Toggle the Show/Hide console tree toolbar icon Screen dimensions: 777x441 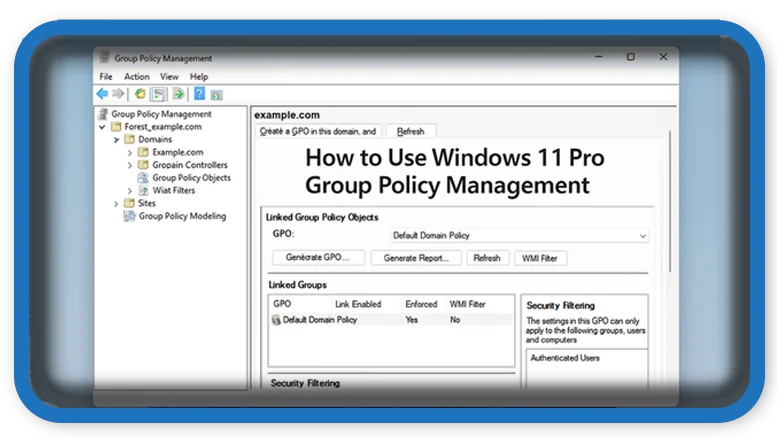[x=159, y=94]
